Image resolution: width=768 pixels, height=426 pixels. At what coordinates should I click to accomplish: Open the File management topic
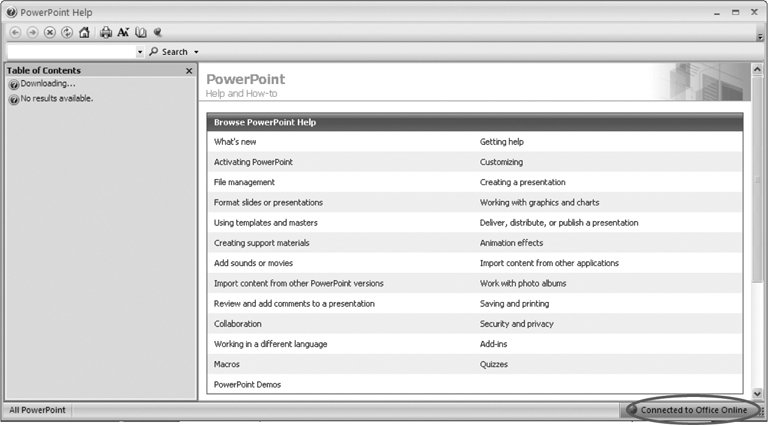244,182
